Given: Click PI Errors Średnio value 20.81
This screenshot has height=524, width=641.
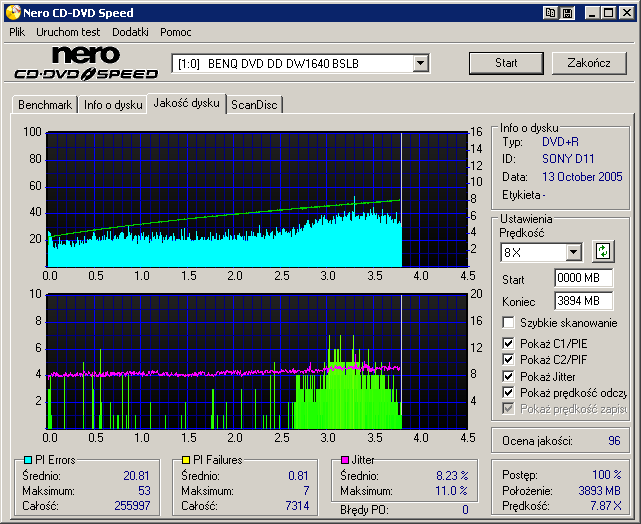Looking at the screenshot, I should (136, 476).
